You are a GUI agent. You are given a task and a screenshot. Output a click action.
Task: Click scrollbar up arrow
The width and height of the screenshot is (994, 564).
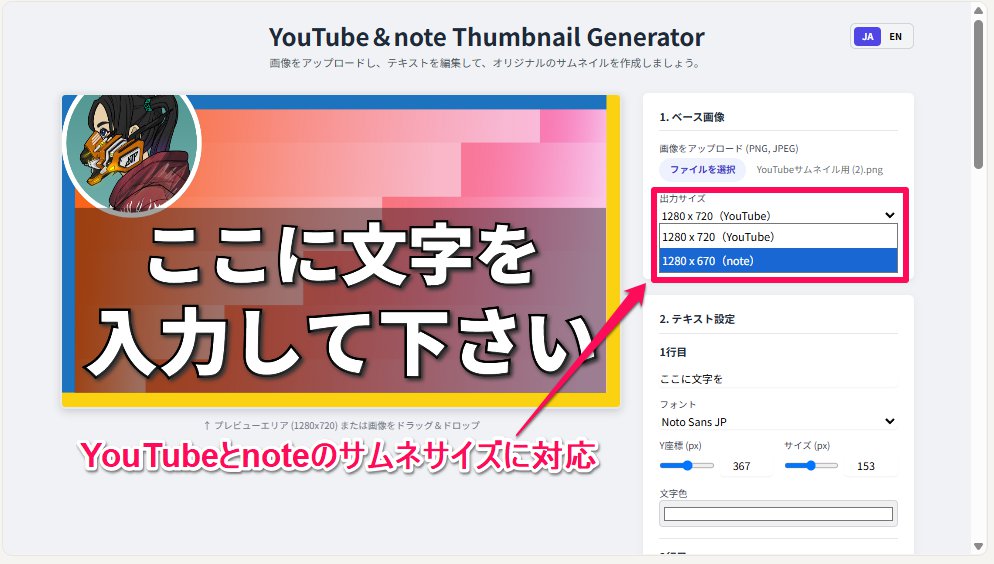[978, 11]
